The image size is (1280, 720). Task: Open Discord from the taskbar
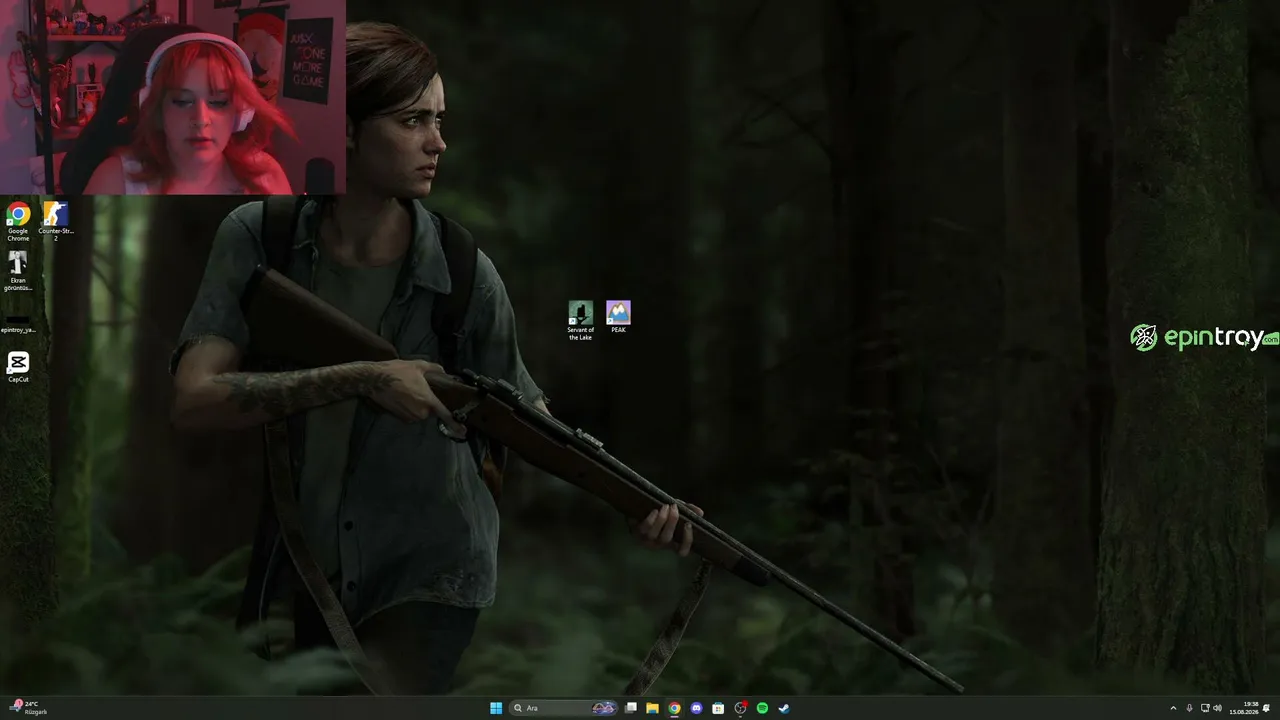click(x=697, y=708)
